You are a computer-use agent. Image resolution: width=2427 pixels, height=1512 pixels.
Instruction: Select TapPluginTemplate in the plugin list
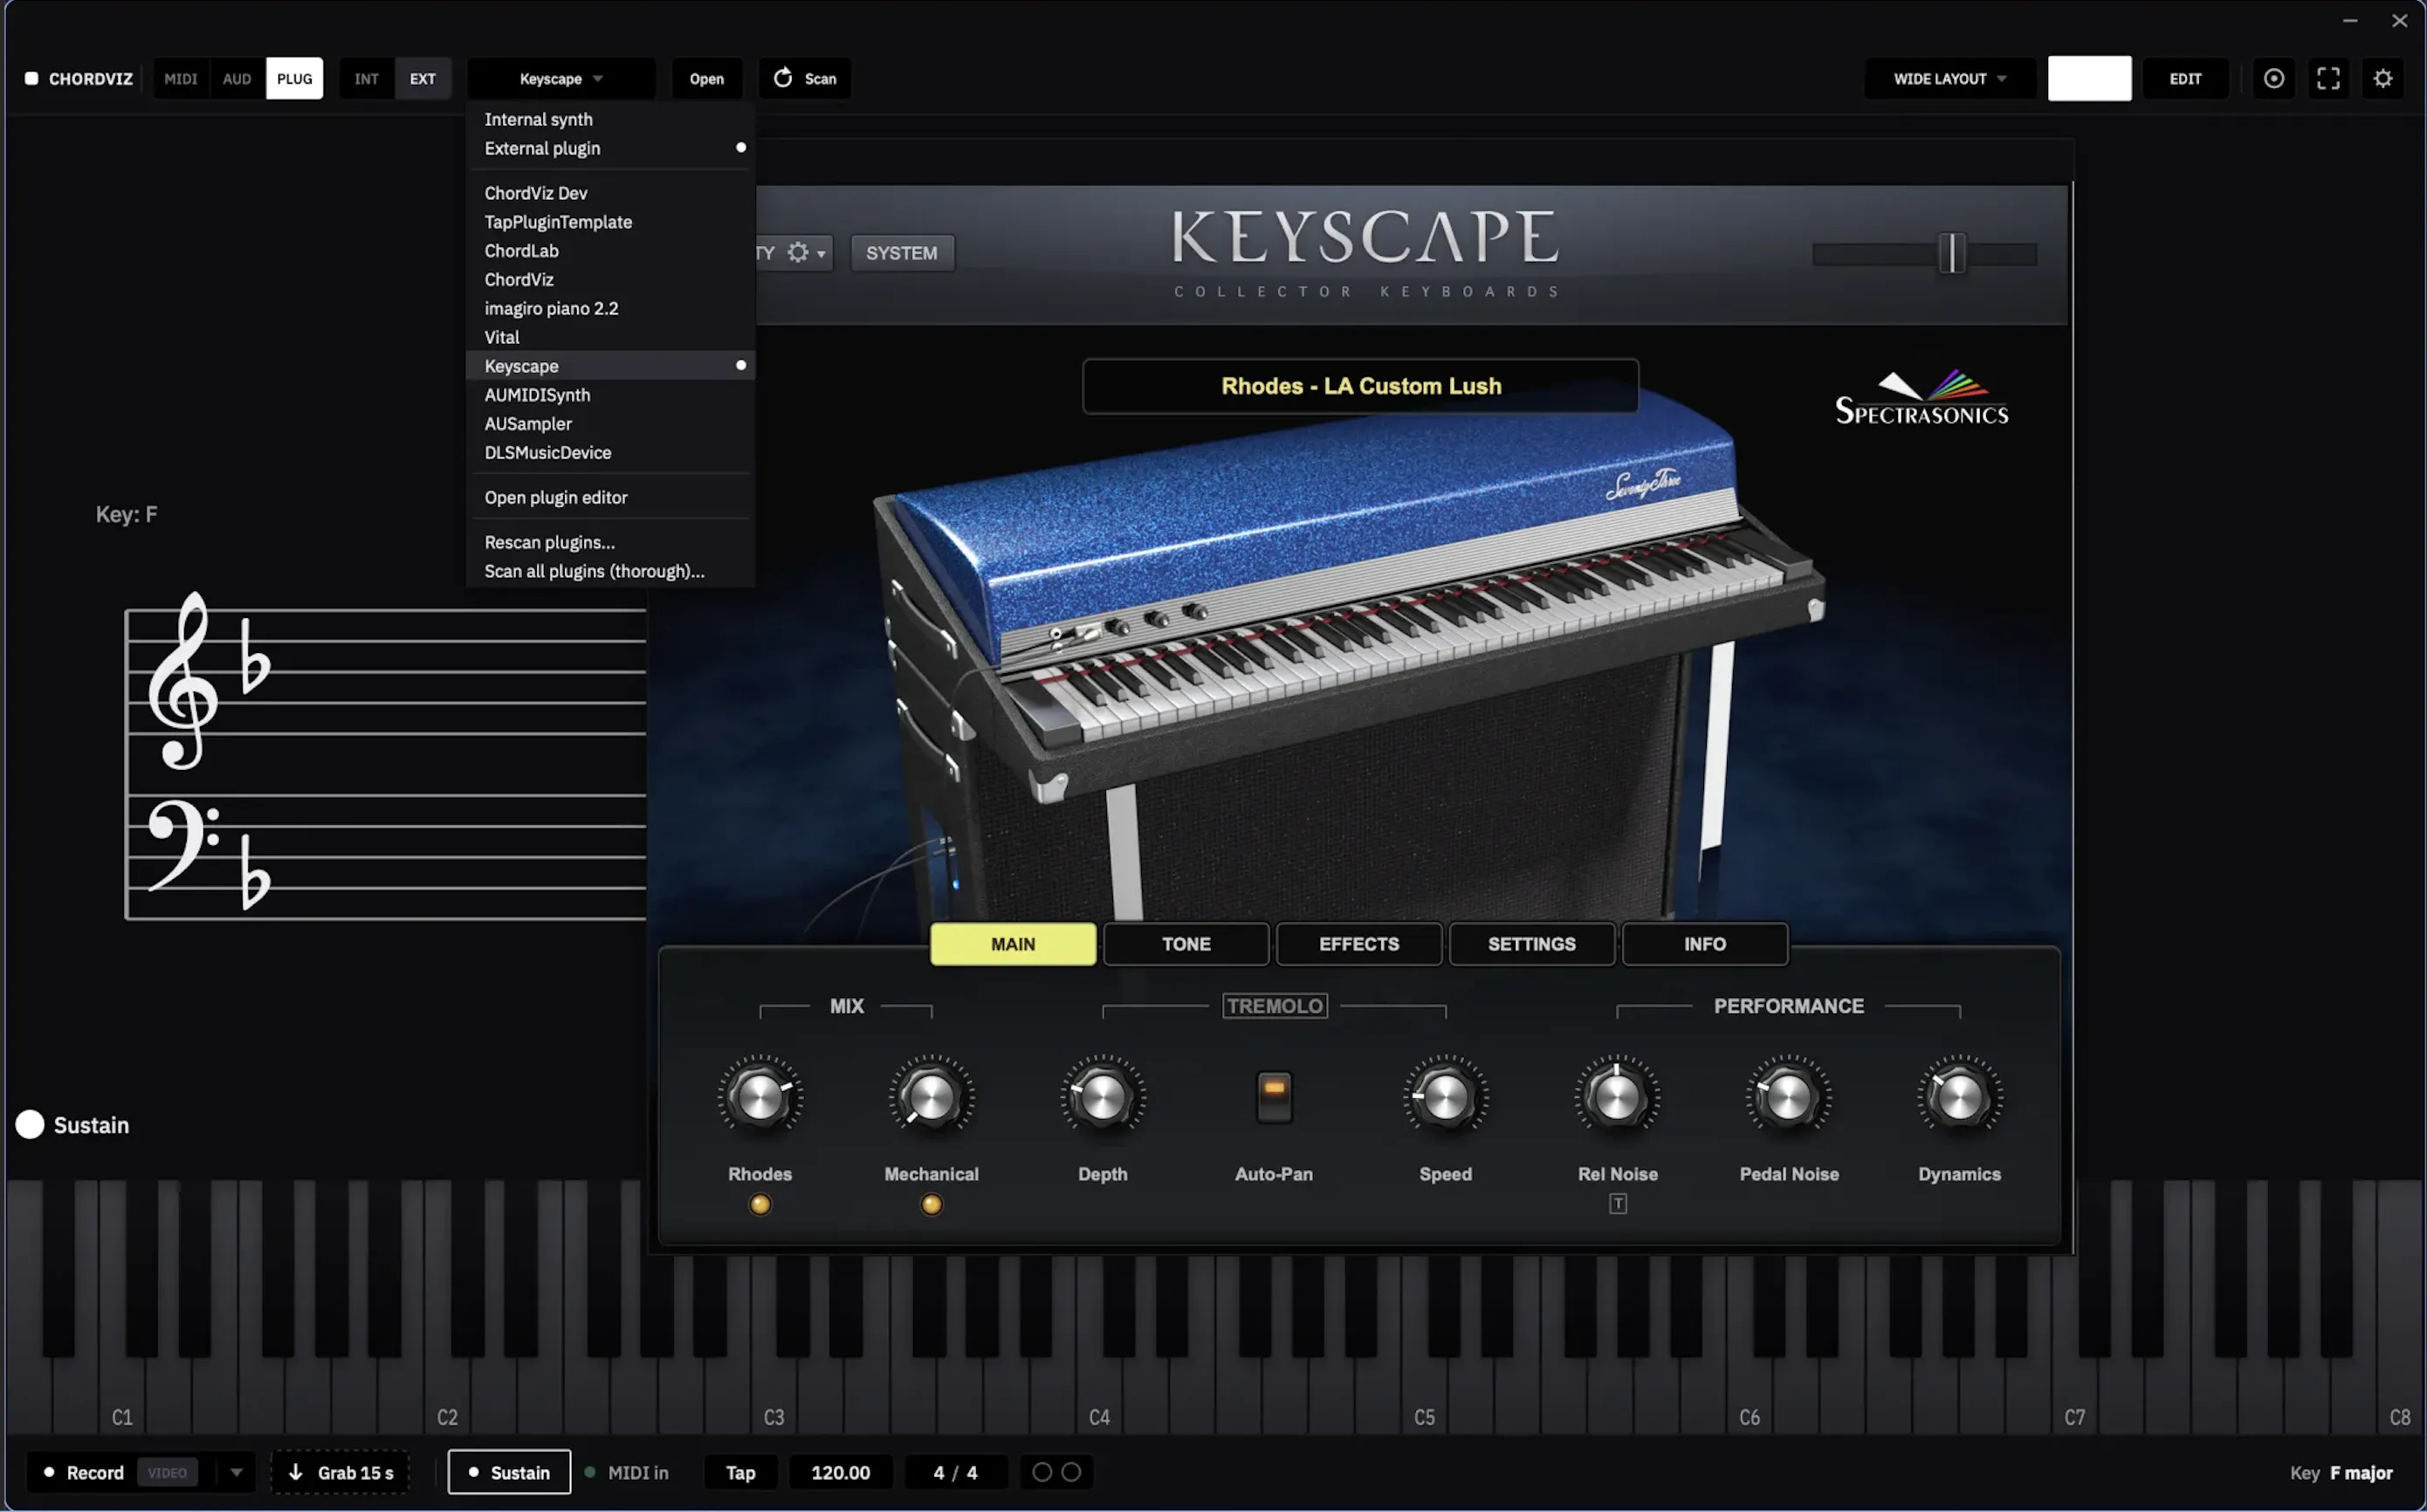(x=610, y=222)
